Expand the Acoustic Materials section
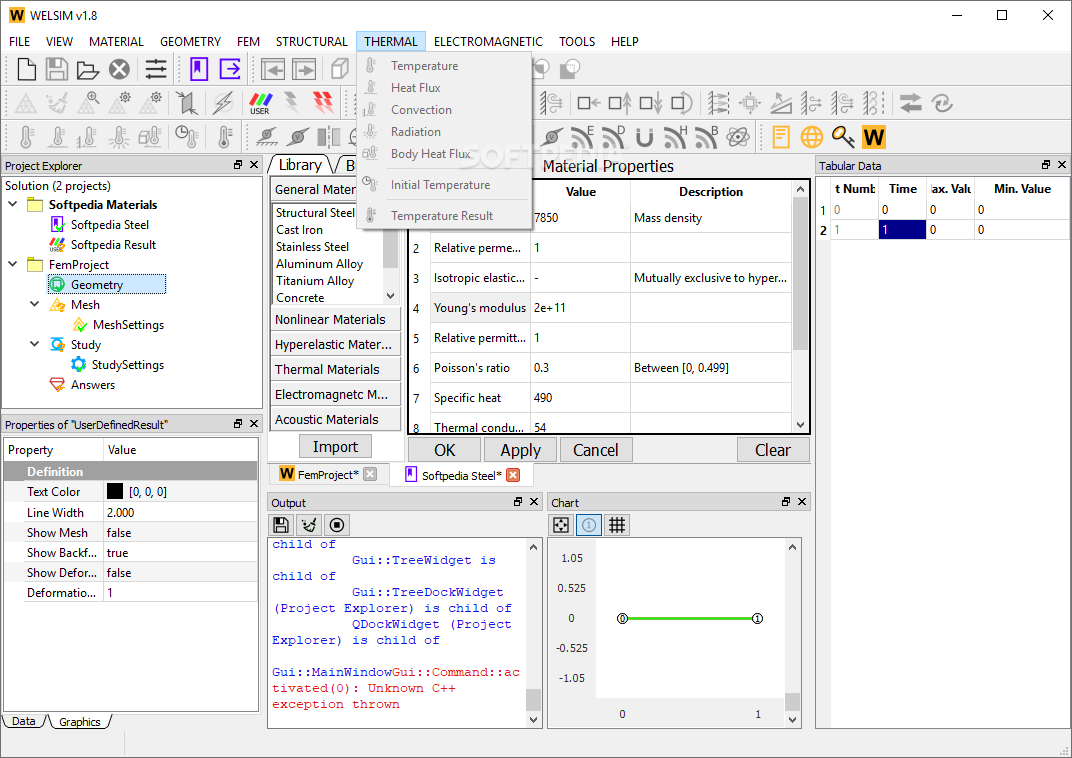Image resolution: width=1072 pixels, height=758 pixels. coord(335,420)
